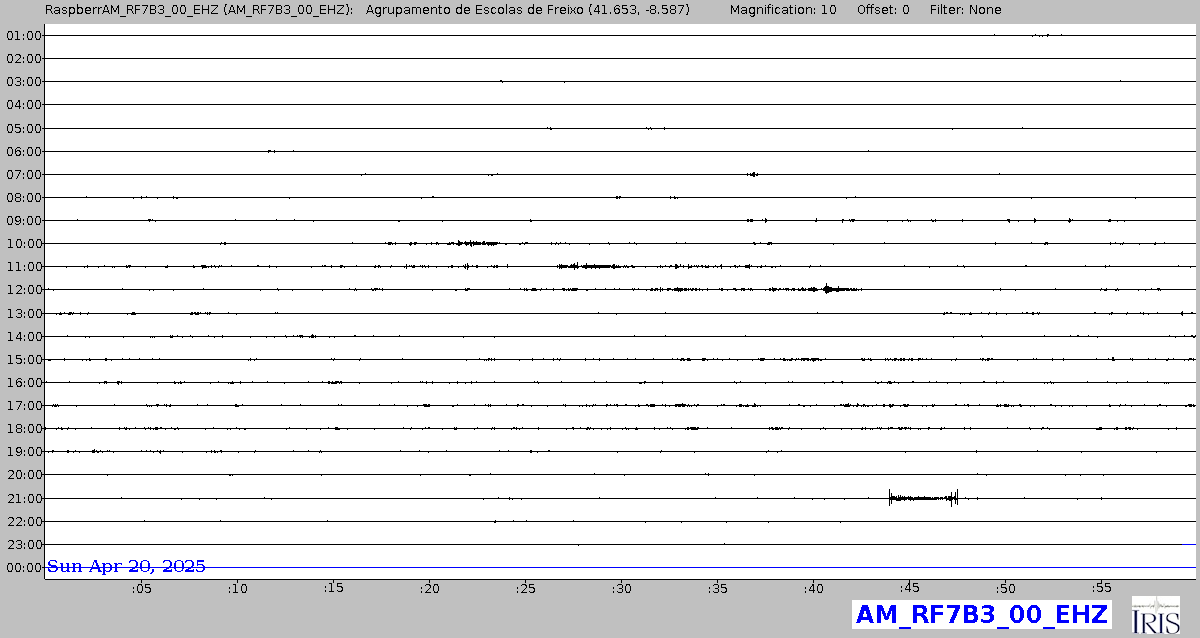This screenshot has height=638, width=1200.
Task: Click the 00:00 hour label
Action: (24, 568)
